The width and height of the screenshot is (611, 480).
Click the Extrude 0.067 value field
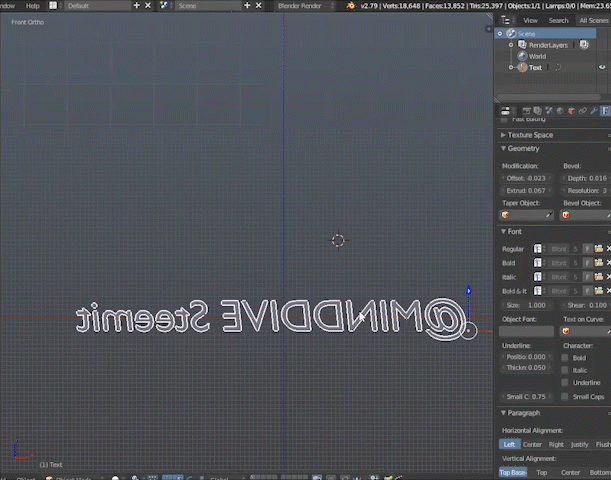coord(526,191)
